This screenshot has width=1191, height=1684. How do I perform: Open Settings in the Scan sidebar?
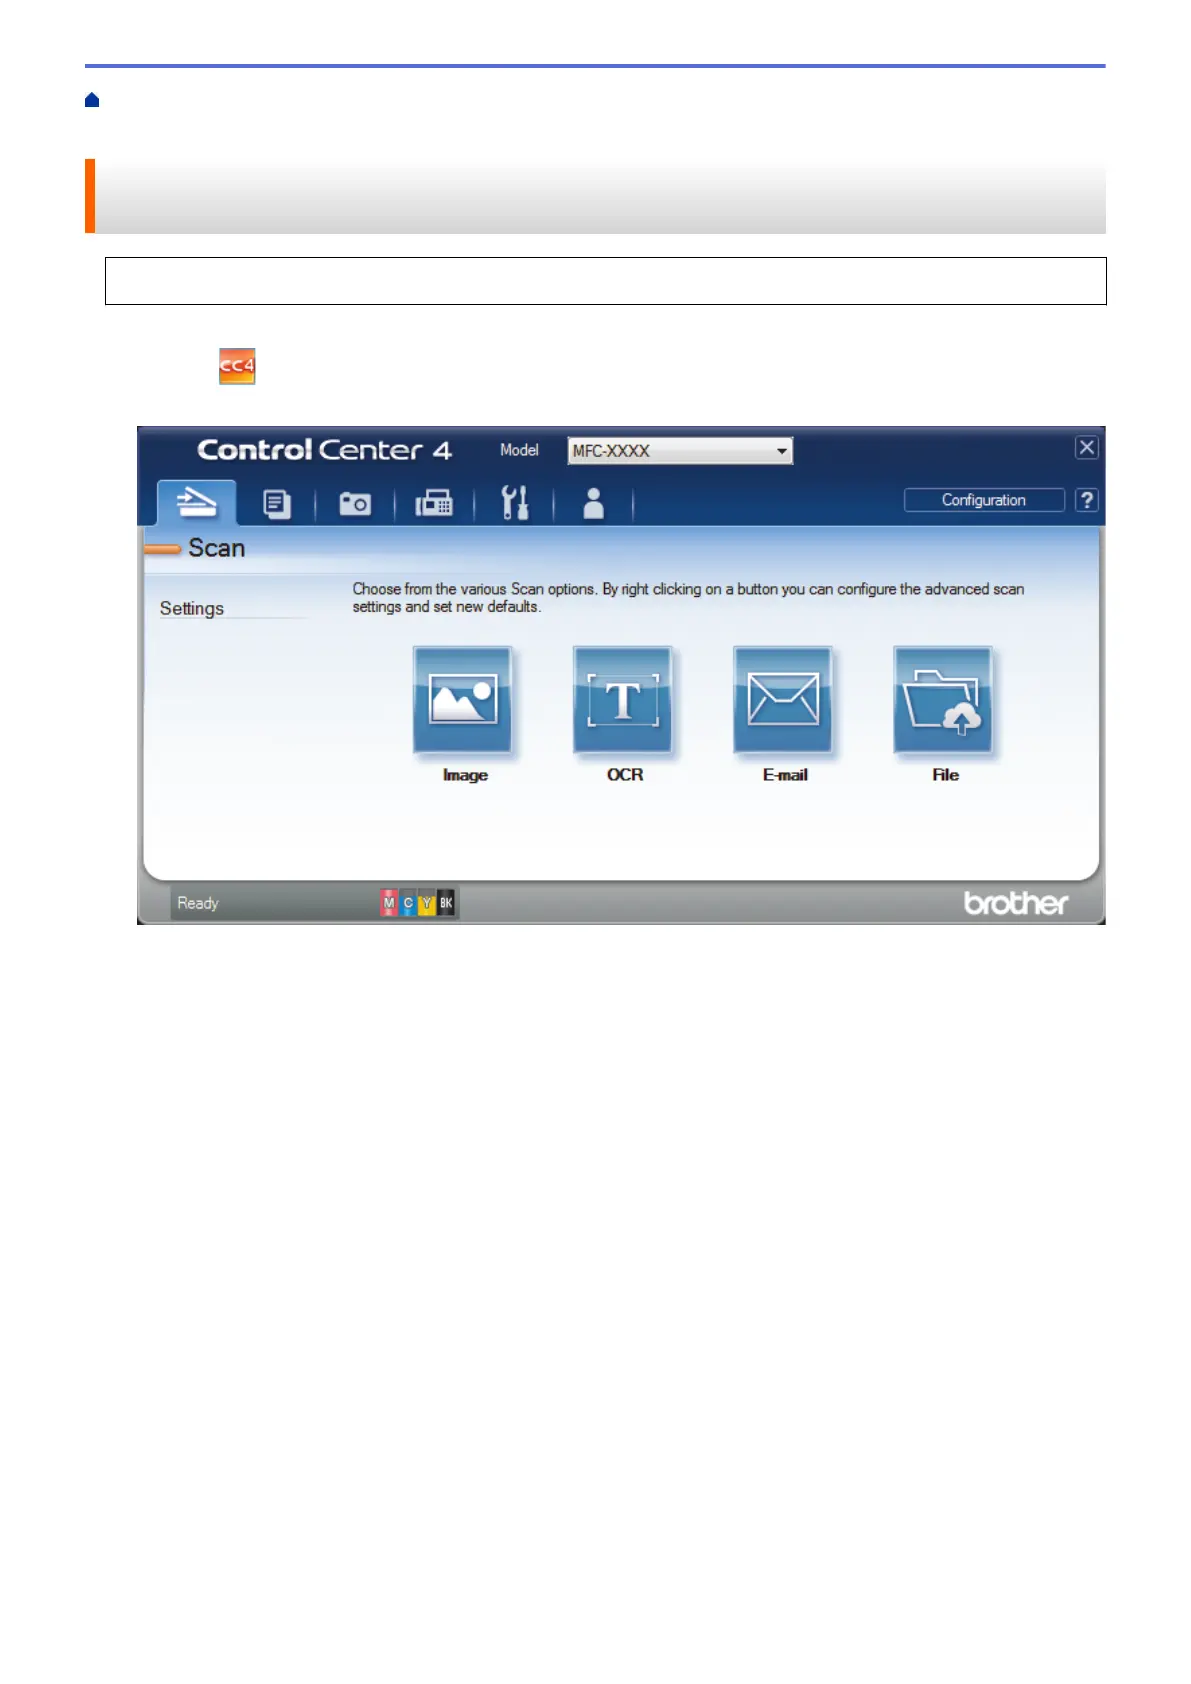pyautogui.click(x=192, y=608)
